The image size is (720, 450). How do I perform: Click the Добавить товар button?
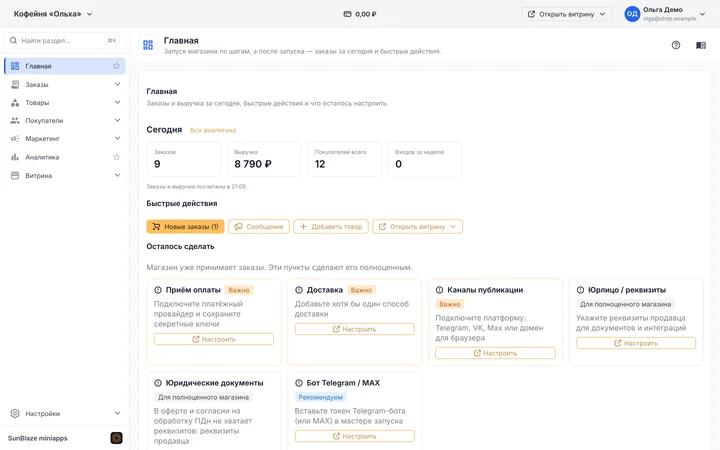[331, 226]
